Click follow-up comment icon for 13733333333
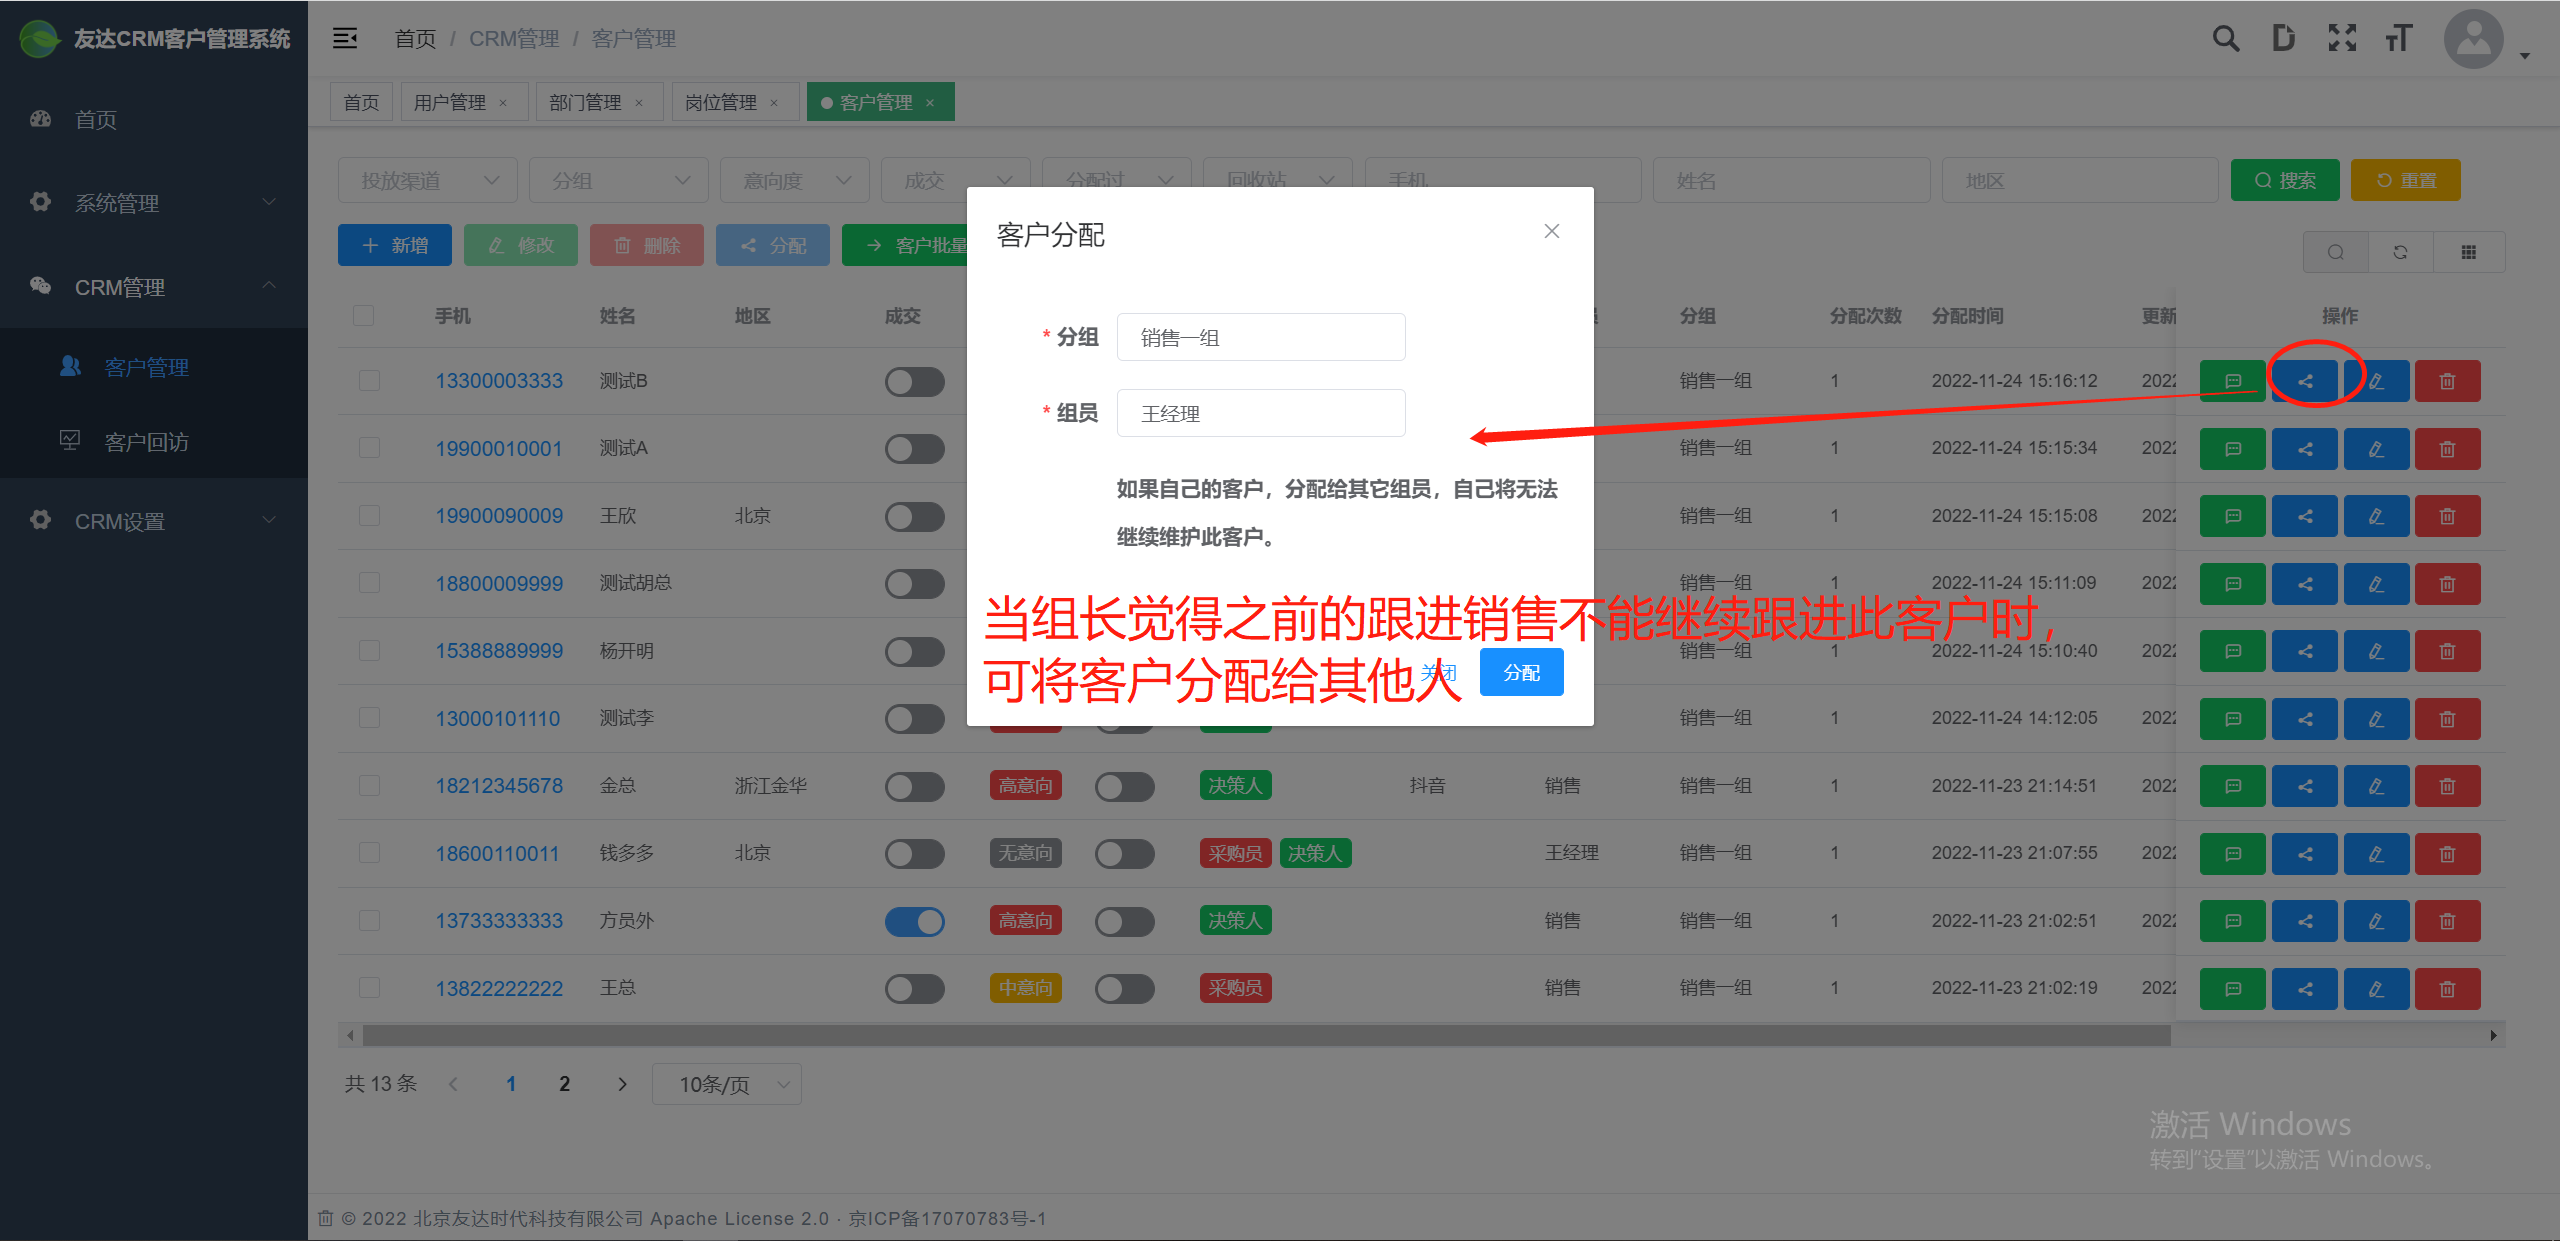The width and height of the screenshot is (2560, 1241). [x=2233, y=921]
